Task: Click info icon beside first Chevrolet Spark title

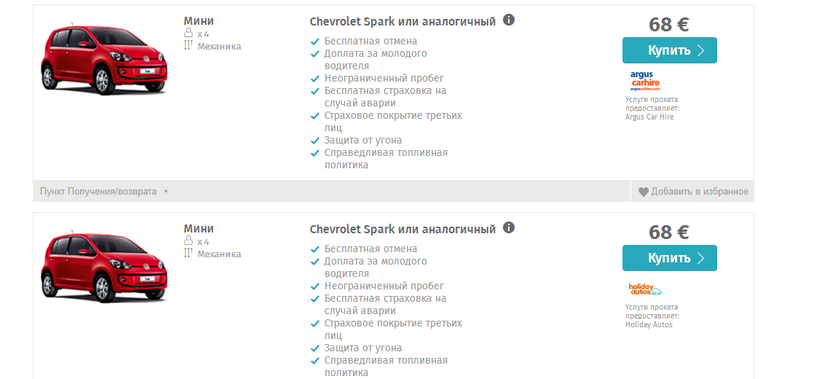Action: click(x=509, y=20)
